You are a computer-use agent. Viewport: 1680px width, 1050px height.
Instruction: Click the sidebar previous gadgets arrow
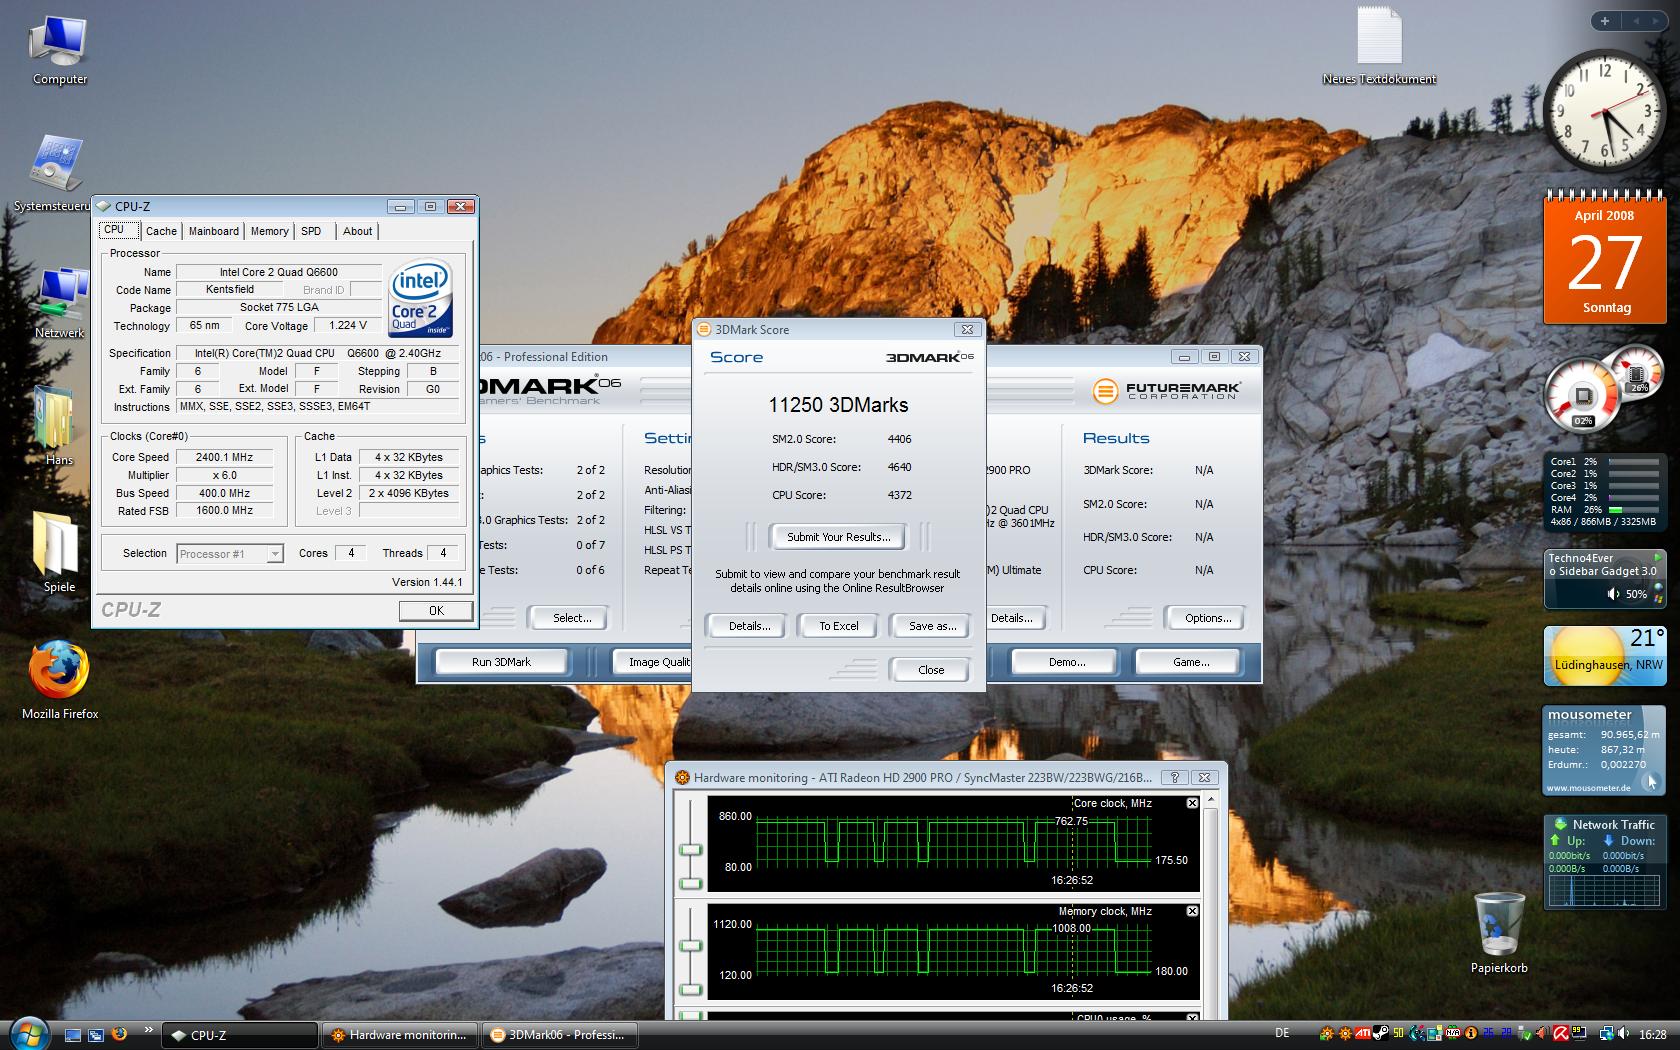(x=1636, y=20)
